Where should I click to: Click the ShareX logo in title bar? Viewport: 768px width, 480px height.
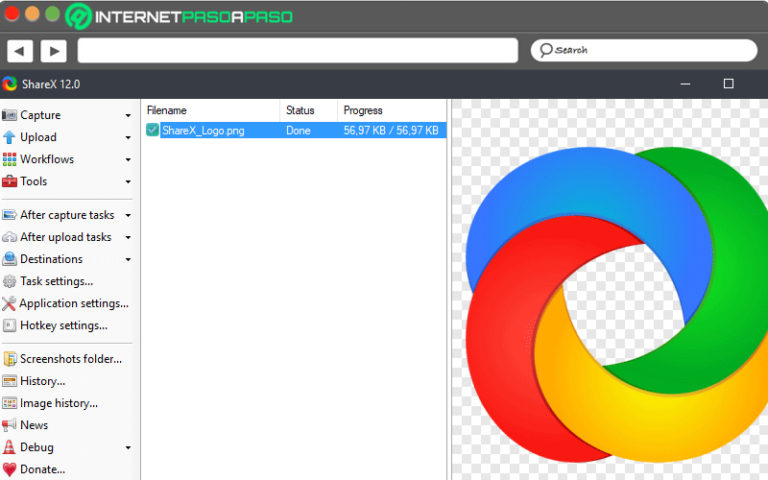click(x=9, y=84)
